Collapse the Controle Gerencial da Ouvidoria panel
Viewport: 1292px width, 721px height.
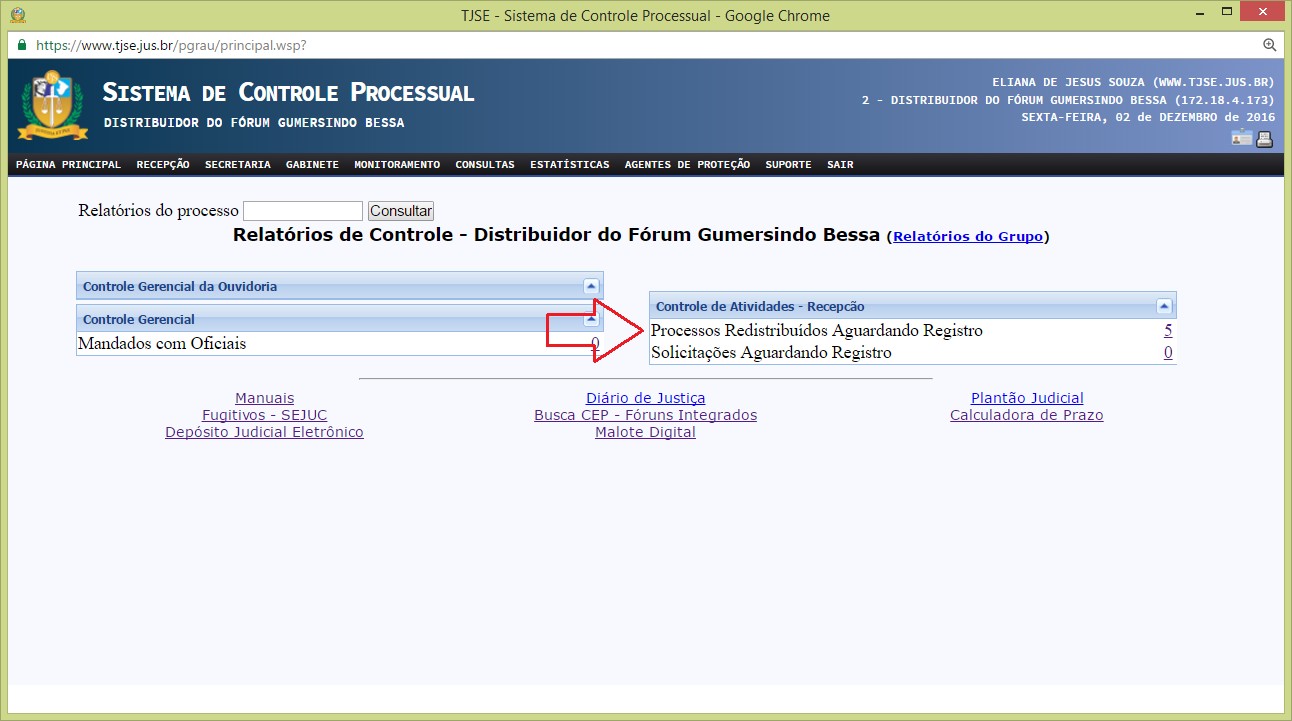(590, 286)
